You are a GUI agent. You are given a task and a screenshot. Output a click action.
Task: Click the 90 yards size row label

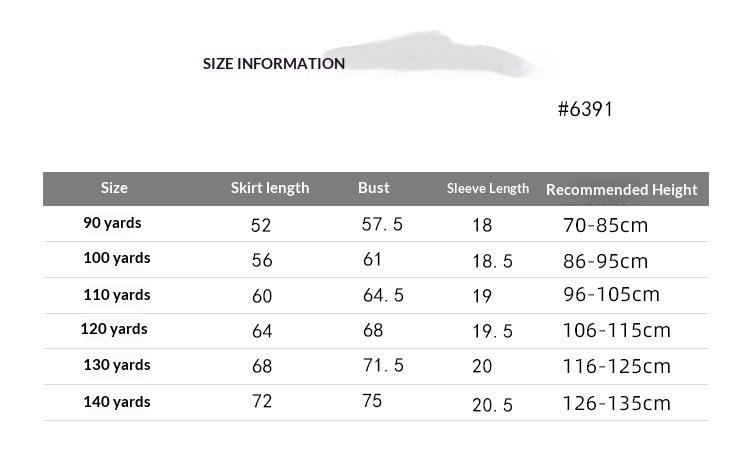point(112,223)
